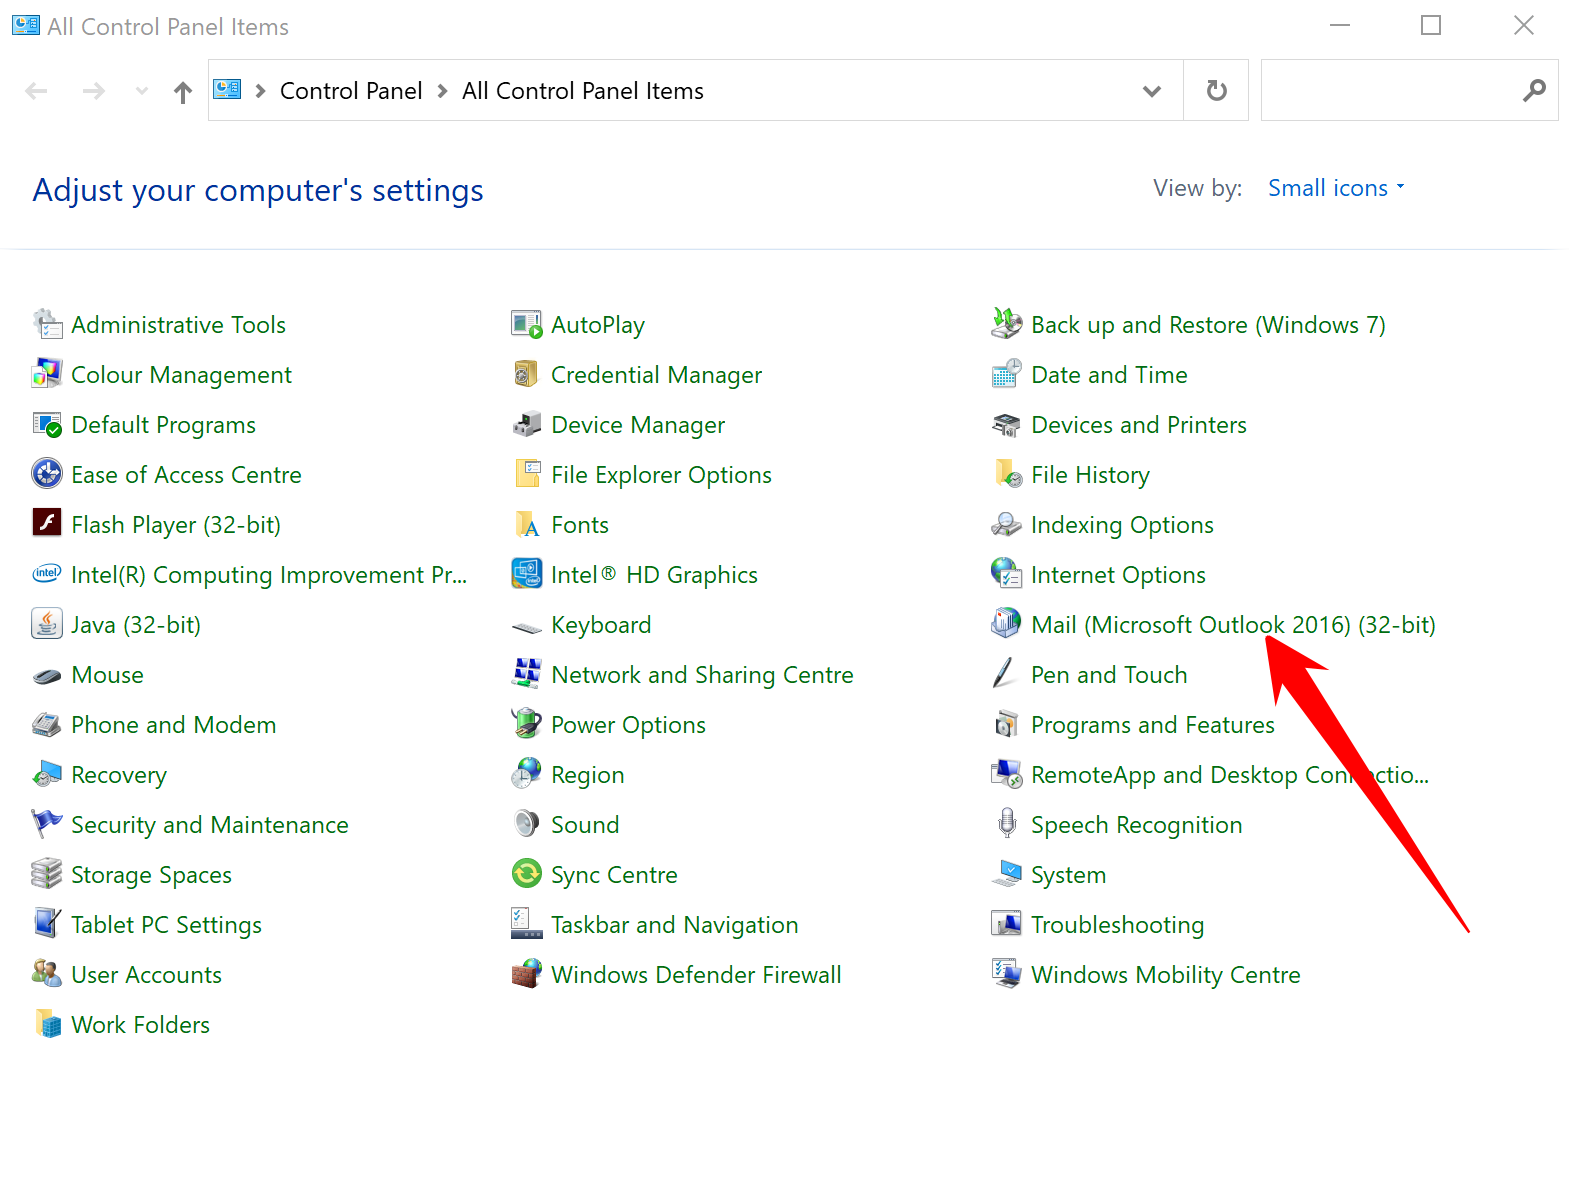
Task: Click the Control Panel breadcrumb
Action: tap(351, 91)
